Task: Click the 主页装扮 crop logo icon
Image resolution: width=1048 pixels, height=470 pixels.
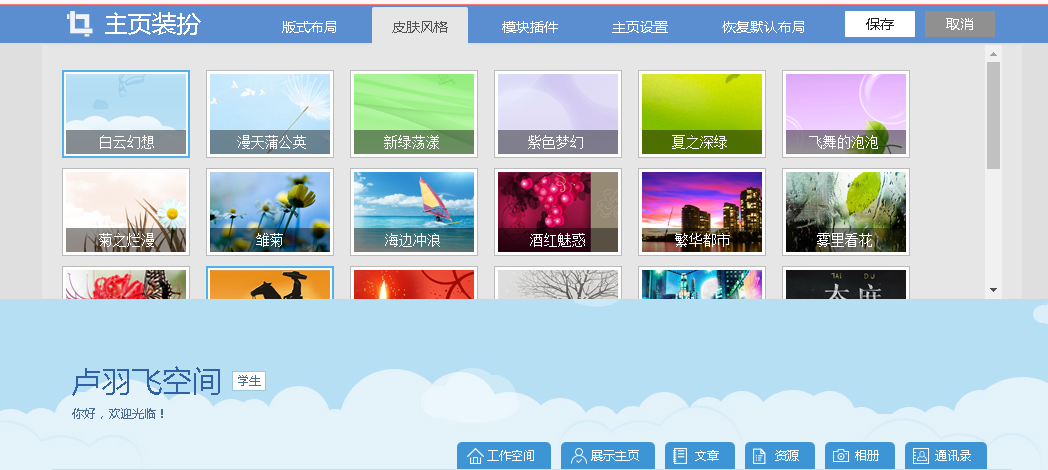Action: point(80,24)
